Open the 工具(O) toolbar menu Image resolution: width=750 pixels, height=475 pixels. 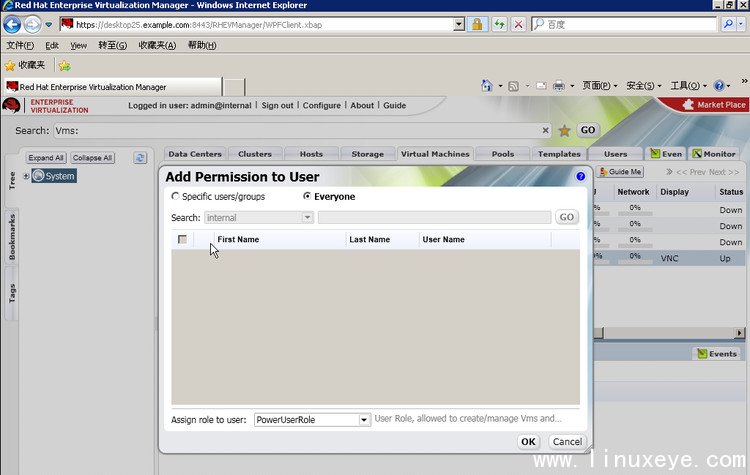pyautogui.click(x=688, y=86)
